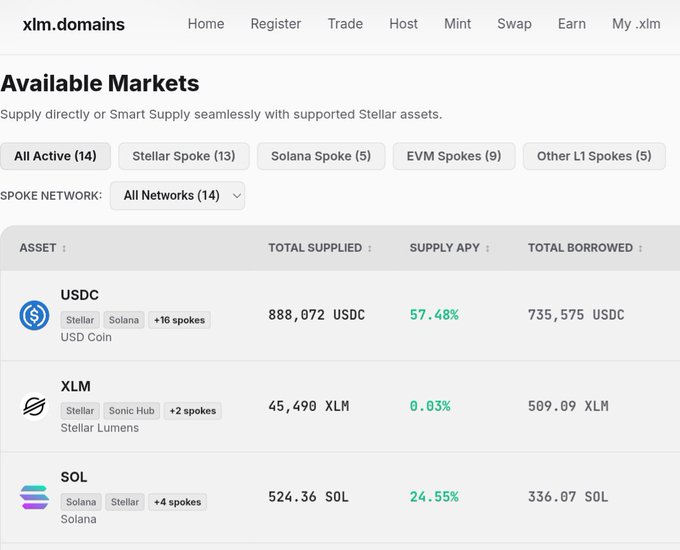
Task: Click the 524.36 SOL supplied value
Action: pyautogui.click(x=308, y=497)
